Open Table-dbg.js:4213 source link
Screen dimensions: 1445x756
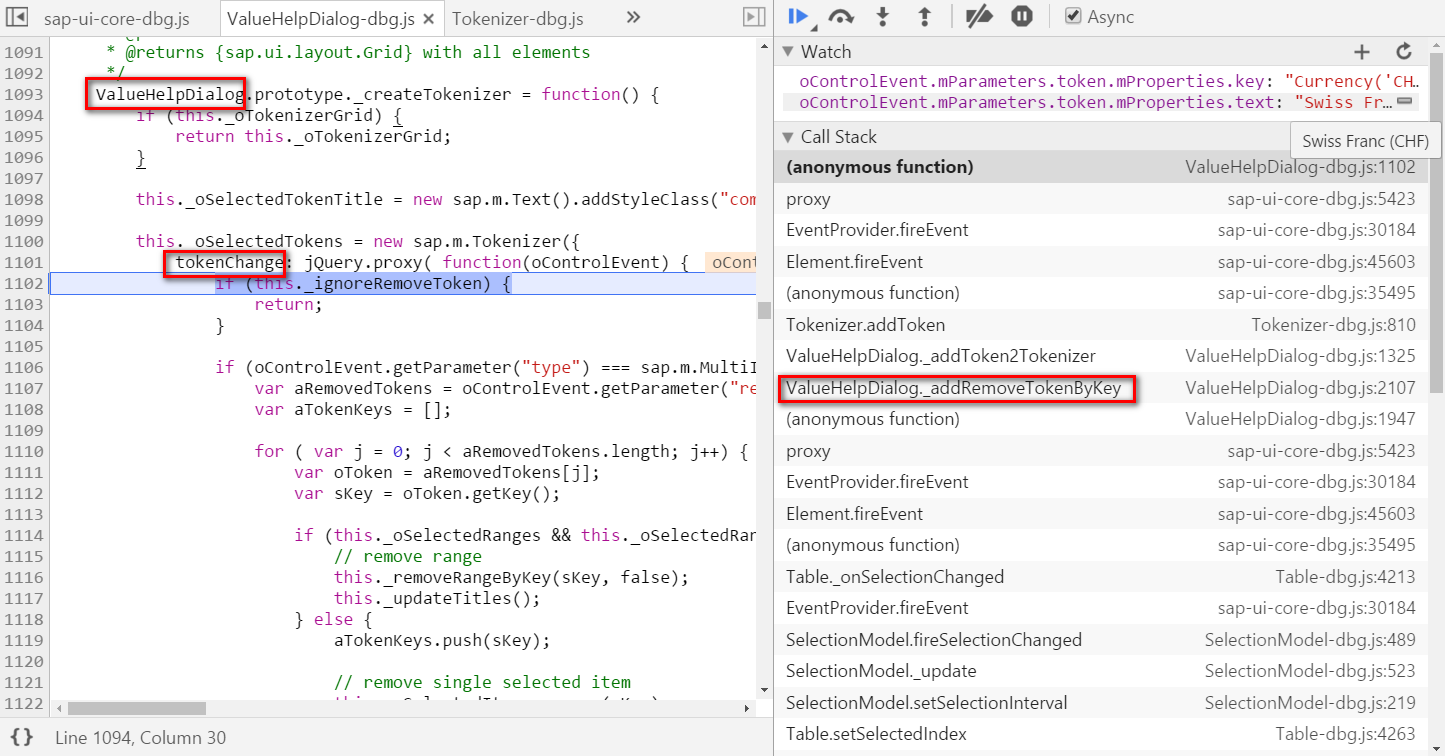point(1345,577)
